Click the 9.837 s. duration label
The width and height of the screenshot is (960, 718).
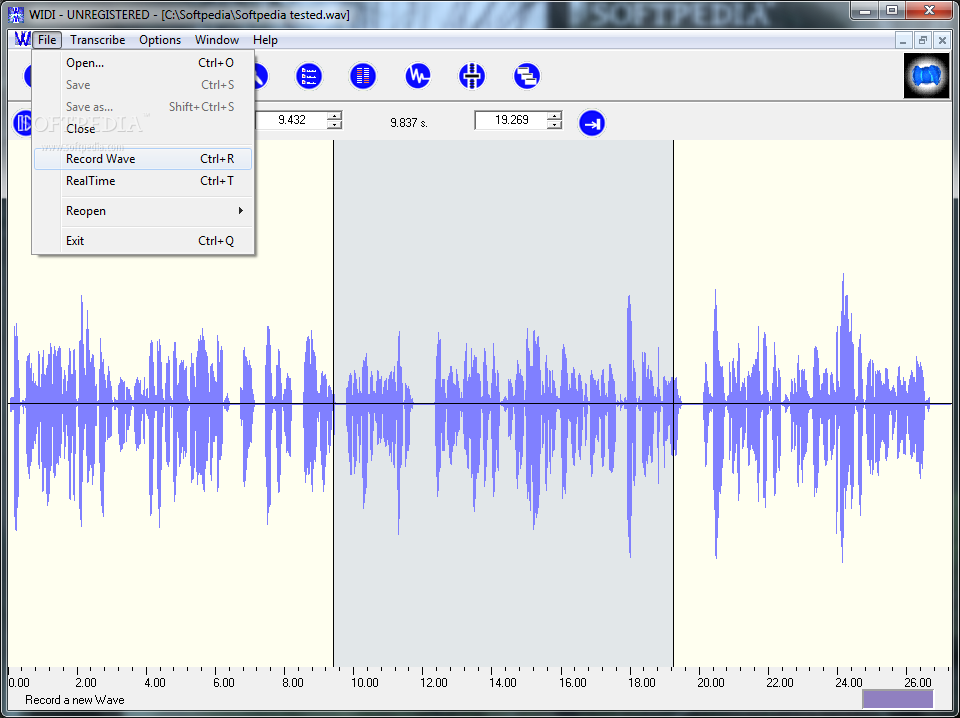coord(409,123)
